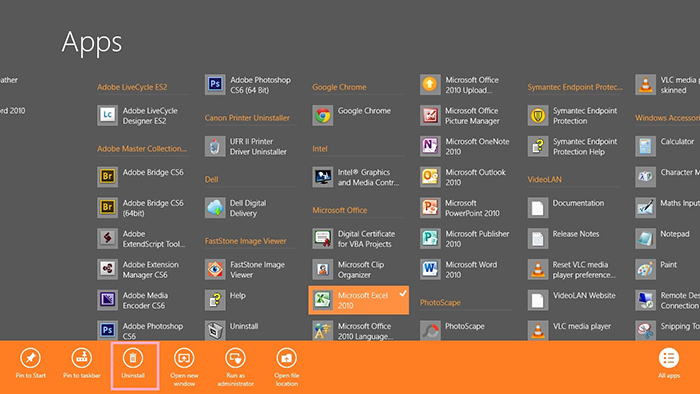This screenshot has width=700, height=394.
Task: Launch Adobe Bridge CS6 (64bit) icon
Action: coord(108,207)
